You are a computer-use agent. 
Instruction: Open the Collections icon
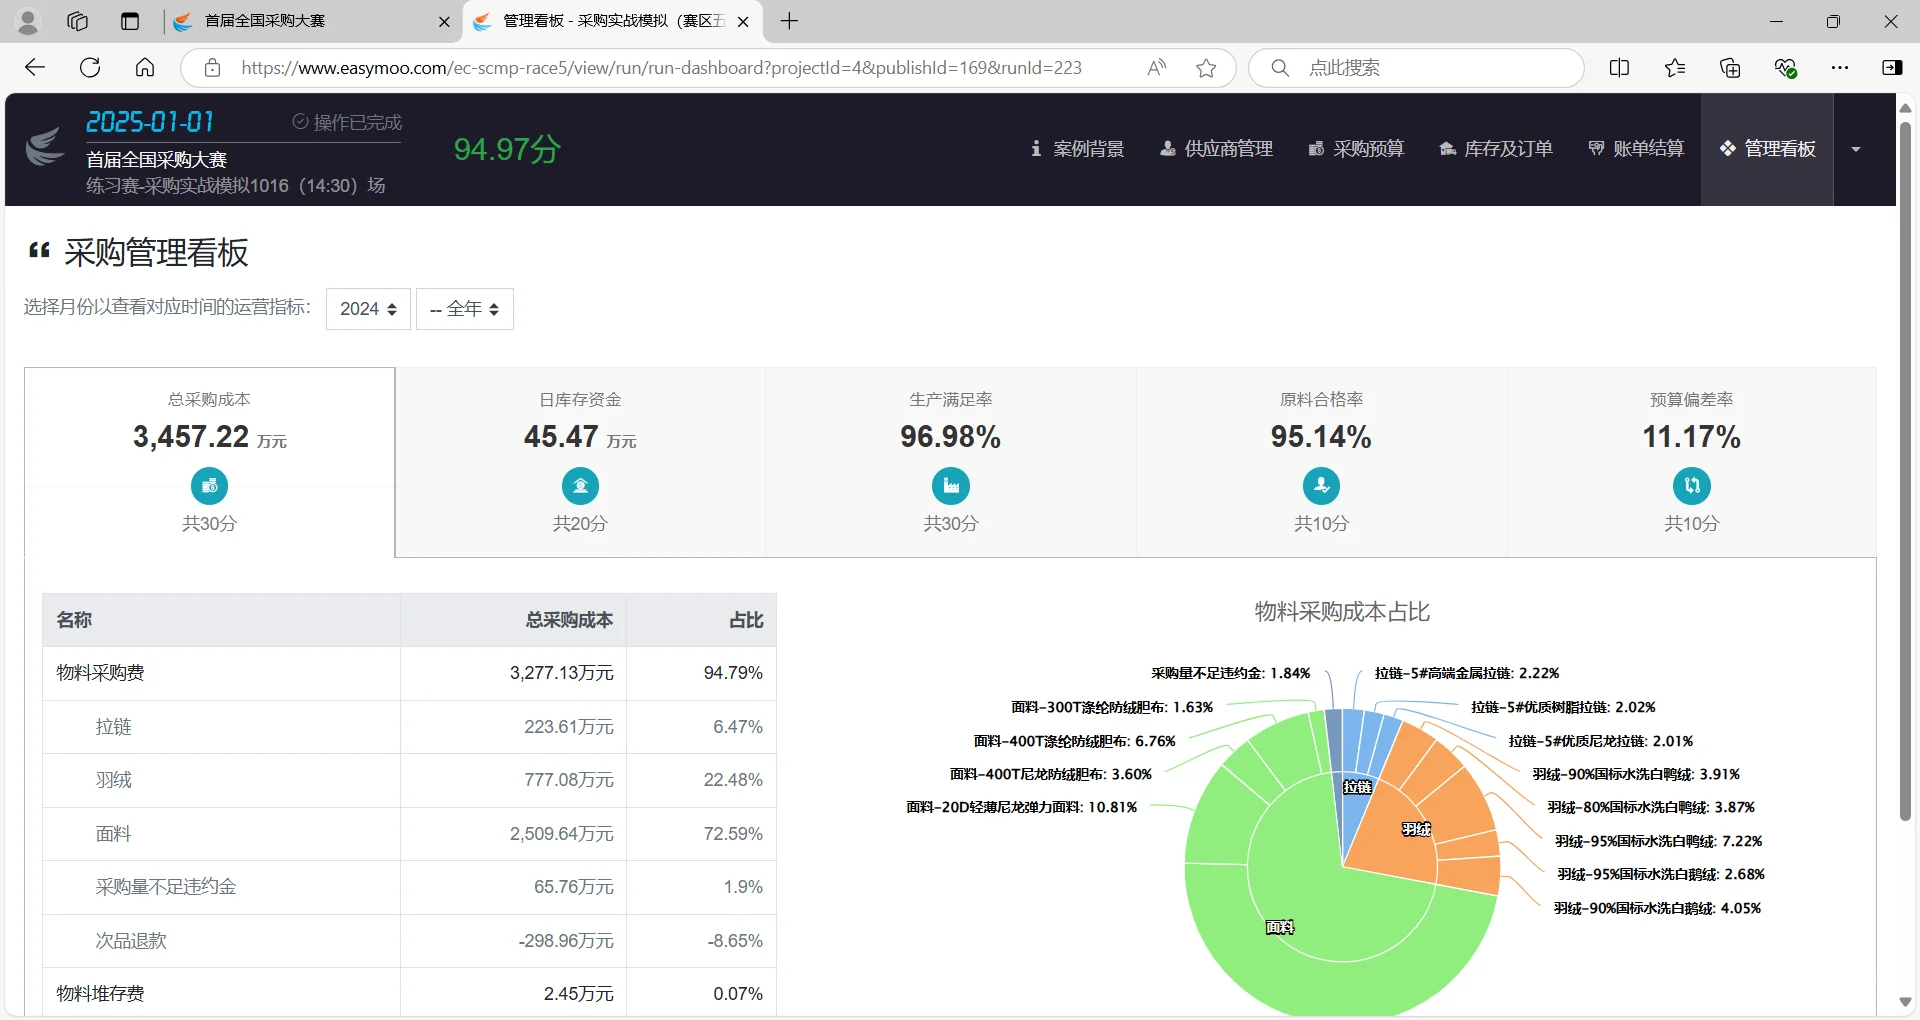[1730, 68]
